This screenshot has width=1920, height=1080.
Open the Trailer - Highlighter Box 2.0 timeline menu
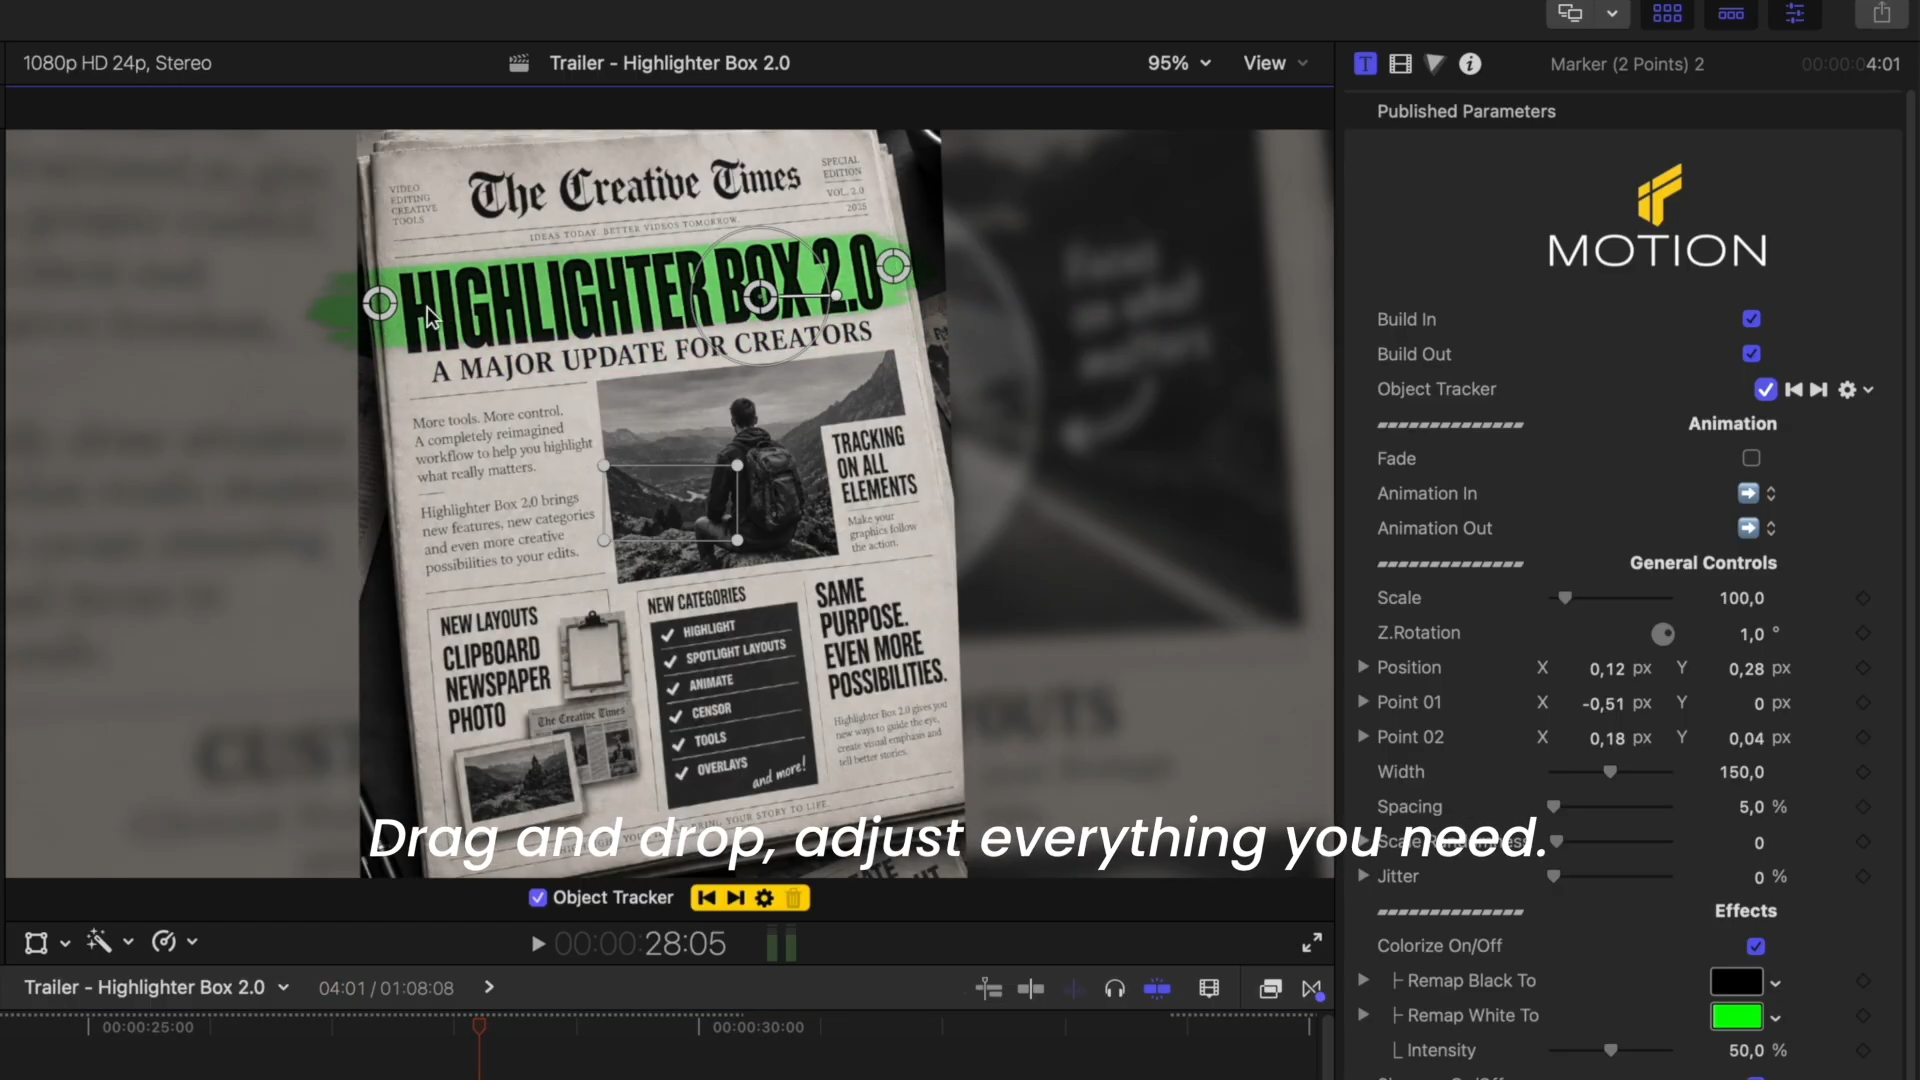click(x=156, y=988)
